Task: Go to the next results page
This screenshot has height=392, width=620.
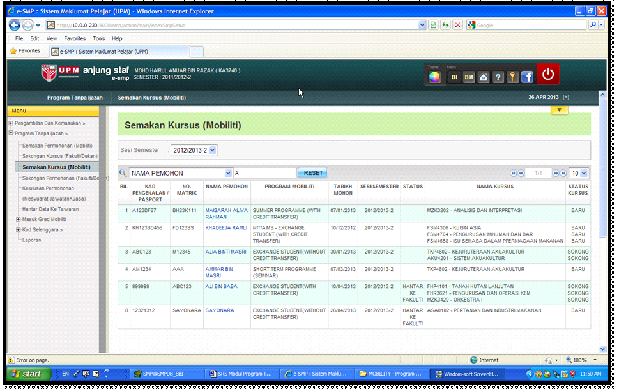Action: (556, 173)
